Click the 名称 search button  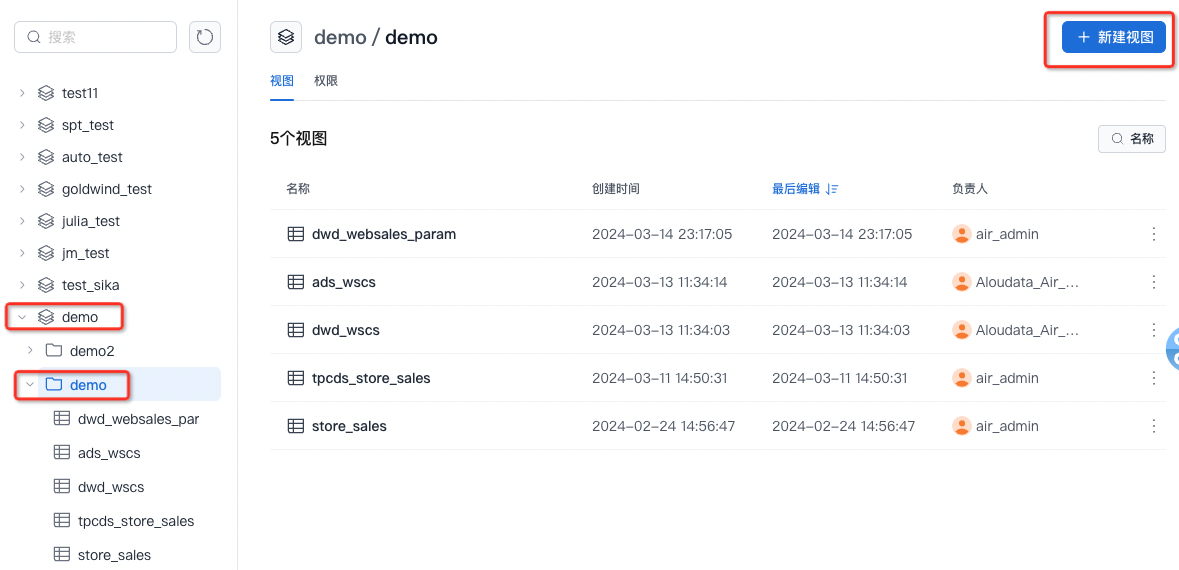[1131, 139]
